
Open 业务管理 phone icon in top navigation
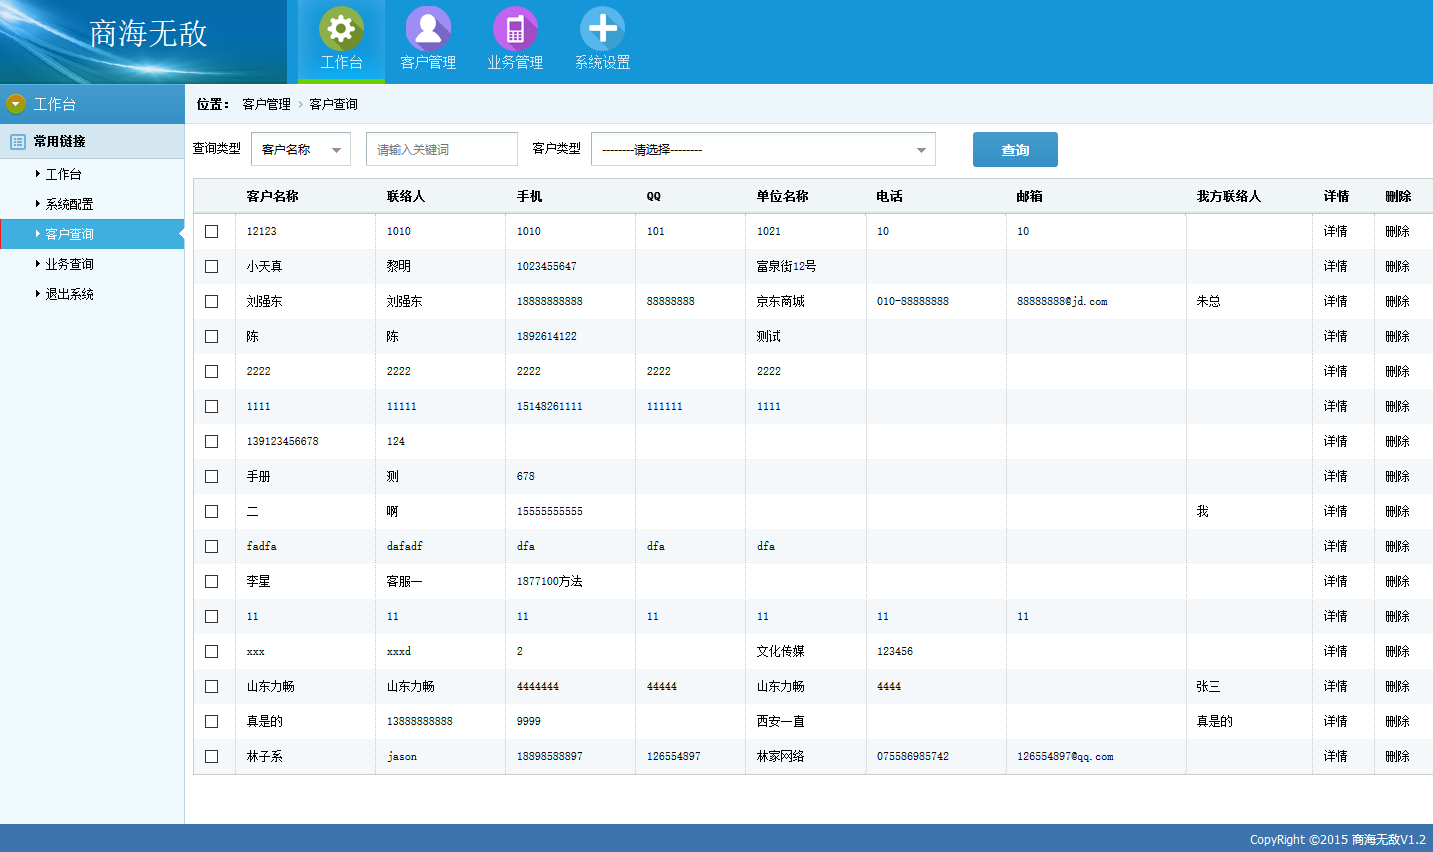pos(515,29)
